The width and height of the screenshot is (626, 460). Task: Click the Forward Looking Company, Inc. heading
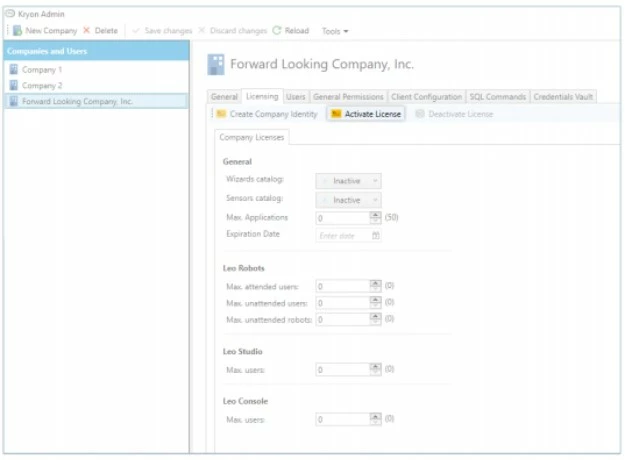click(x=322, y=64)
